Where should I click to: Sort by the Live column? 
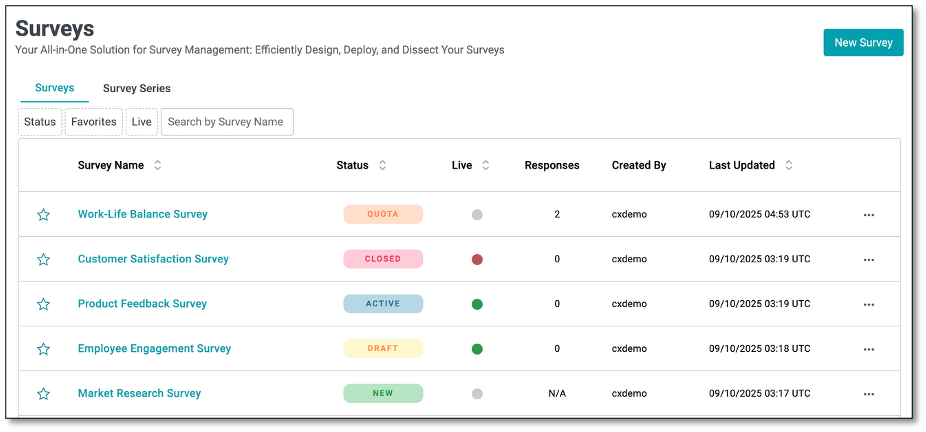pyautogui.click(x=486, y=166)
